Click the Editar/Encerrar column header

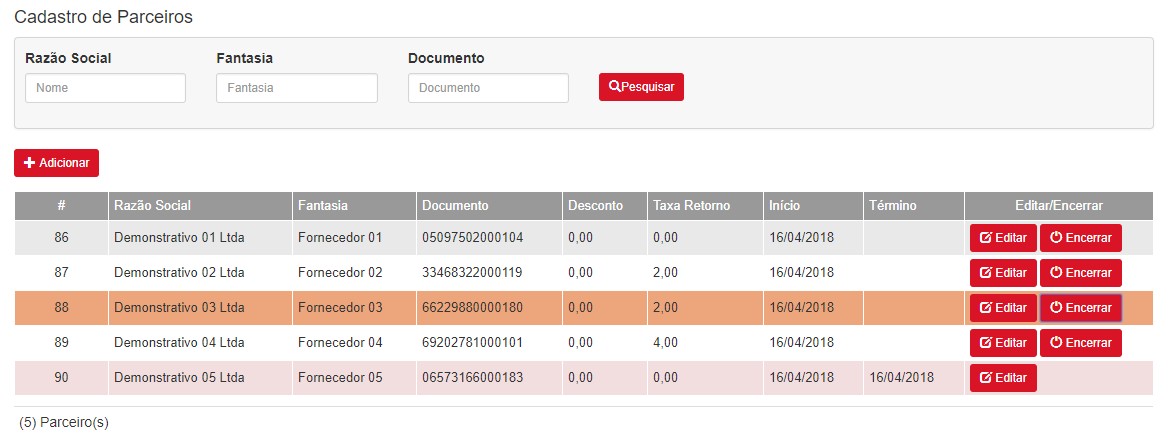(x=1059, y=205)
